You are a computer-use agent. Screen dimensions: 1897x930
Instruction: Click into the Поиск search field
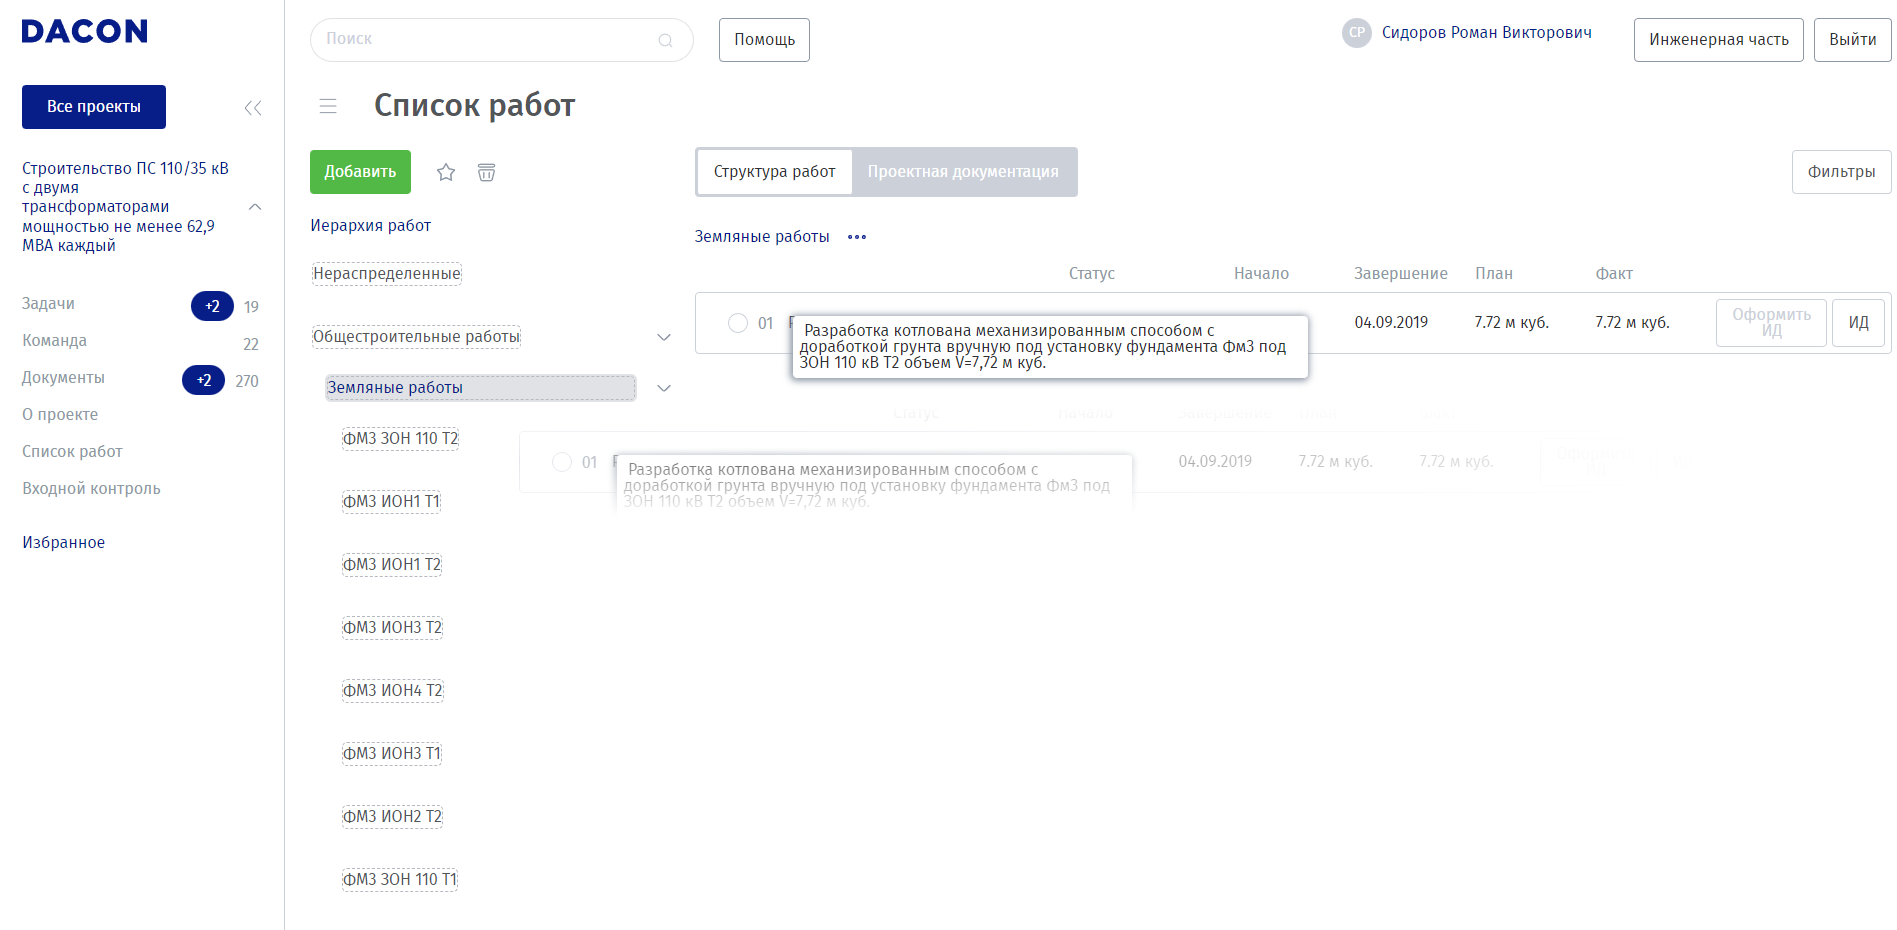click(490, 40)
